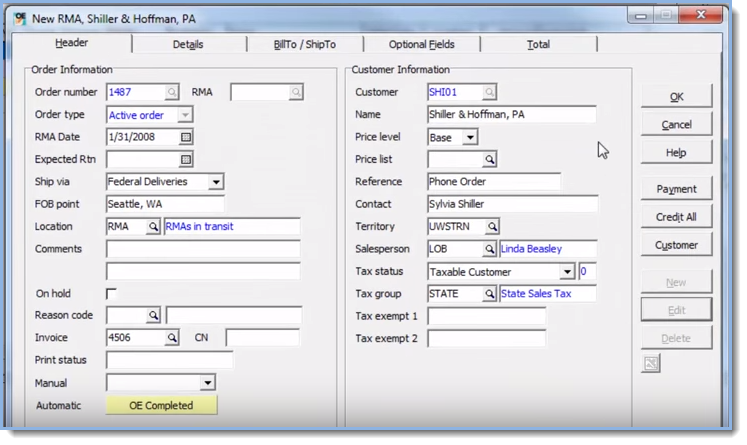Open the Territory lookup magnifier
The image size is (747, 445).
pos(492,227)
